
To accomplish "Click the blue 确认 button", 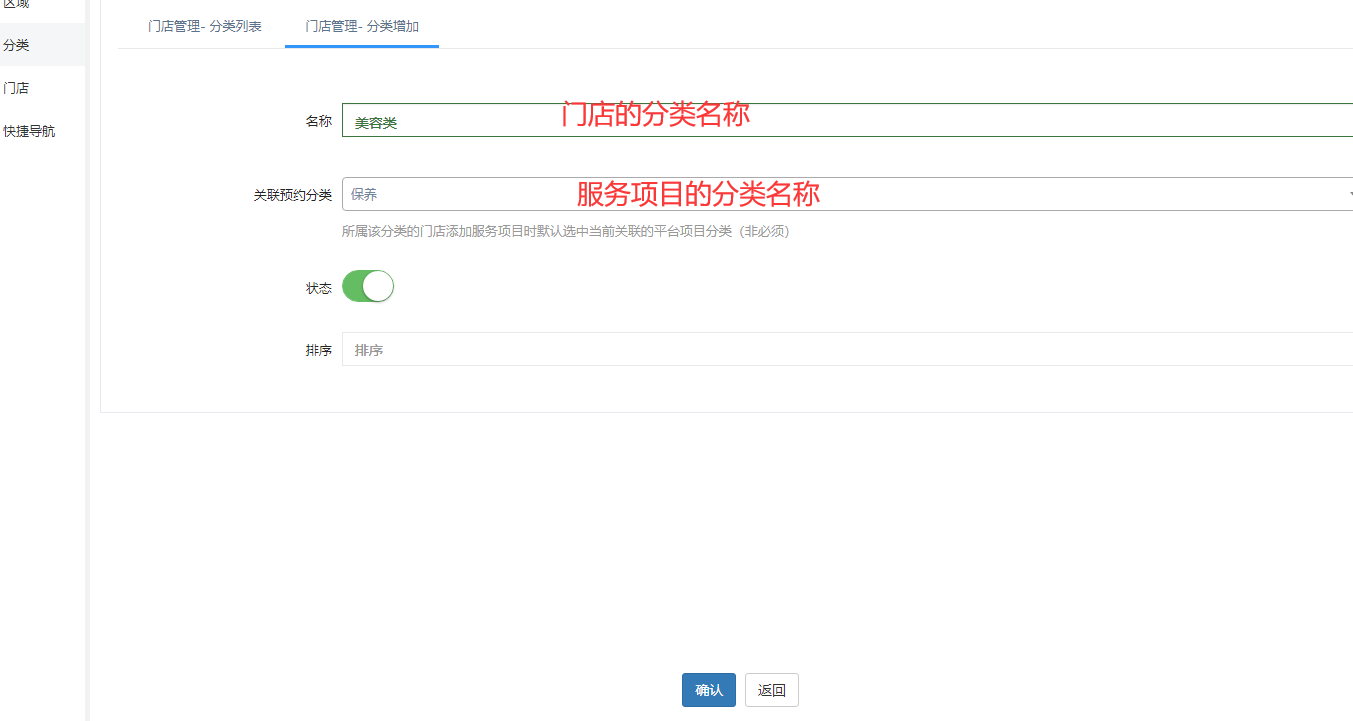I will (708, 690).
